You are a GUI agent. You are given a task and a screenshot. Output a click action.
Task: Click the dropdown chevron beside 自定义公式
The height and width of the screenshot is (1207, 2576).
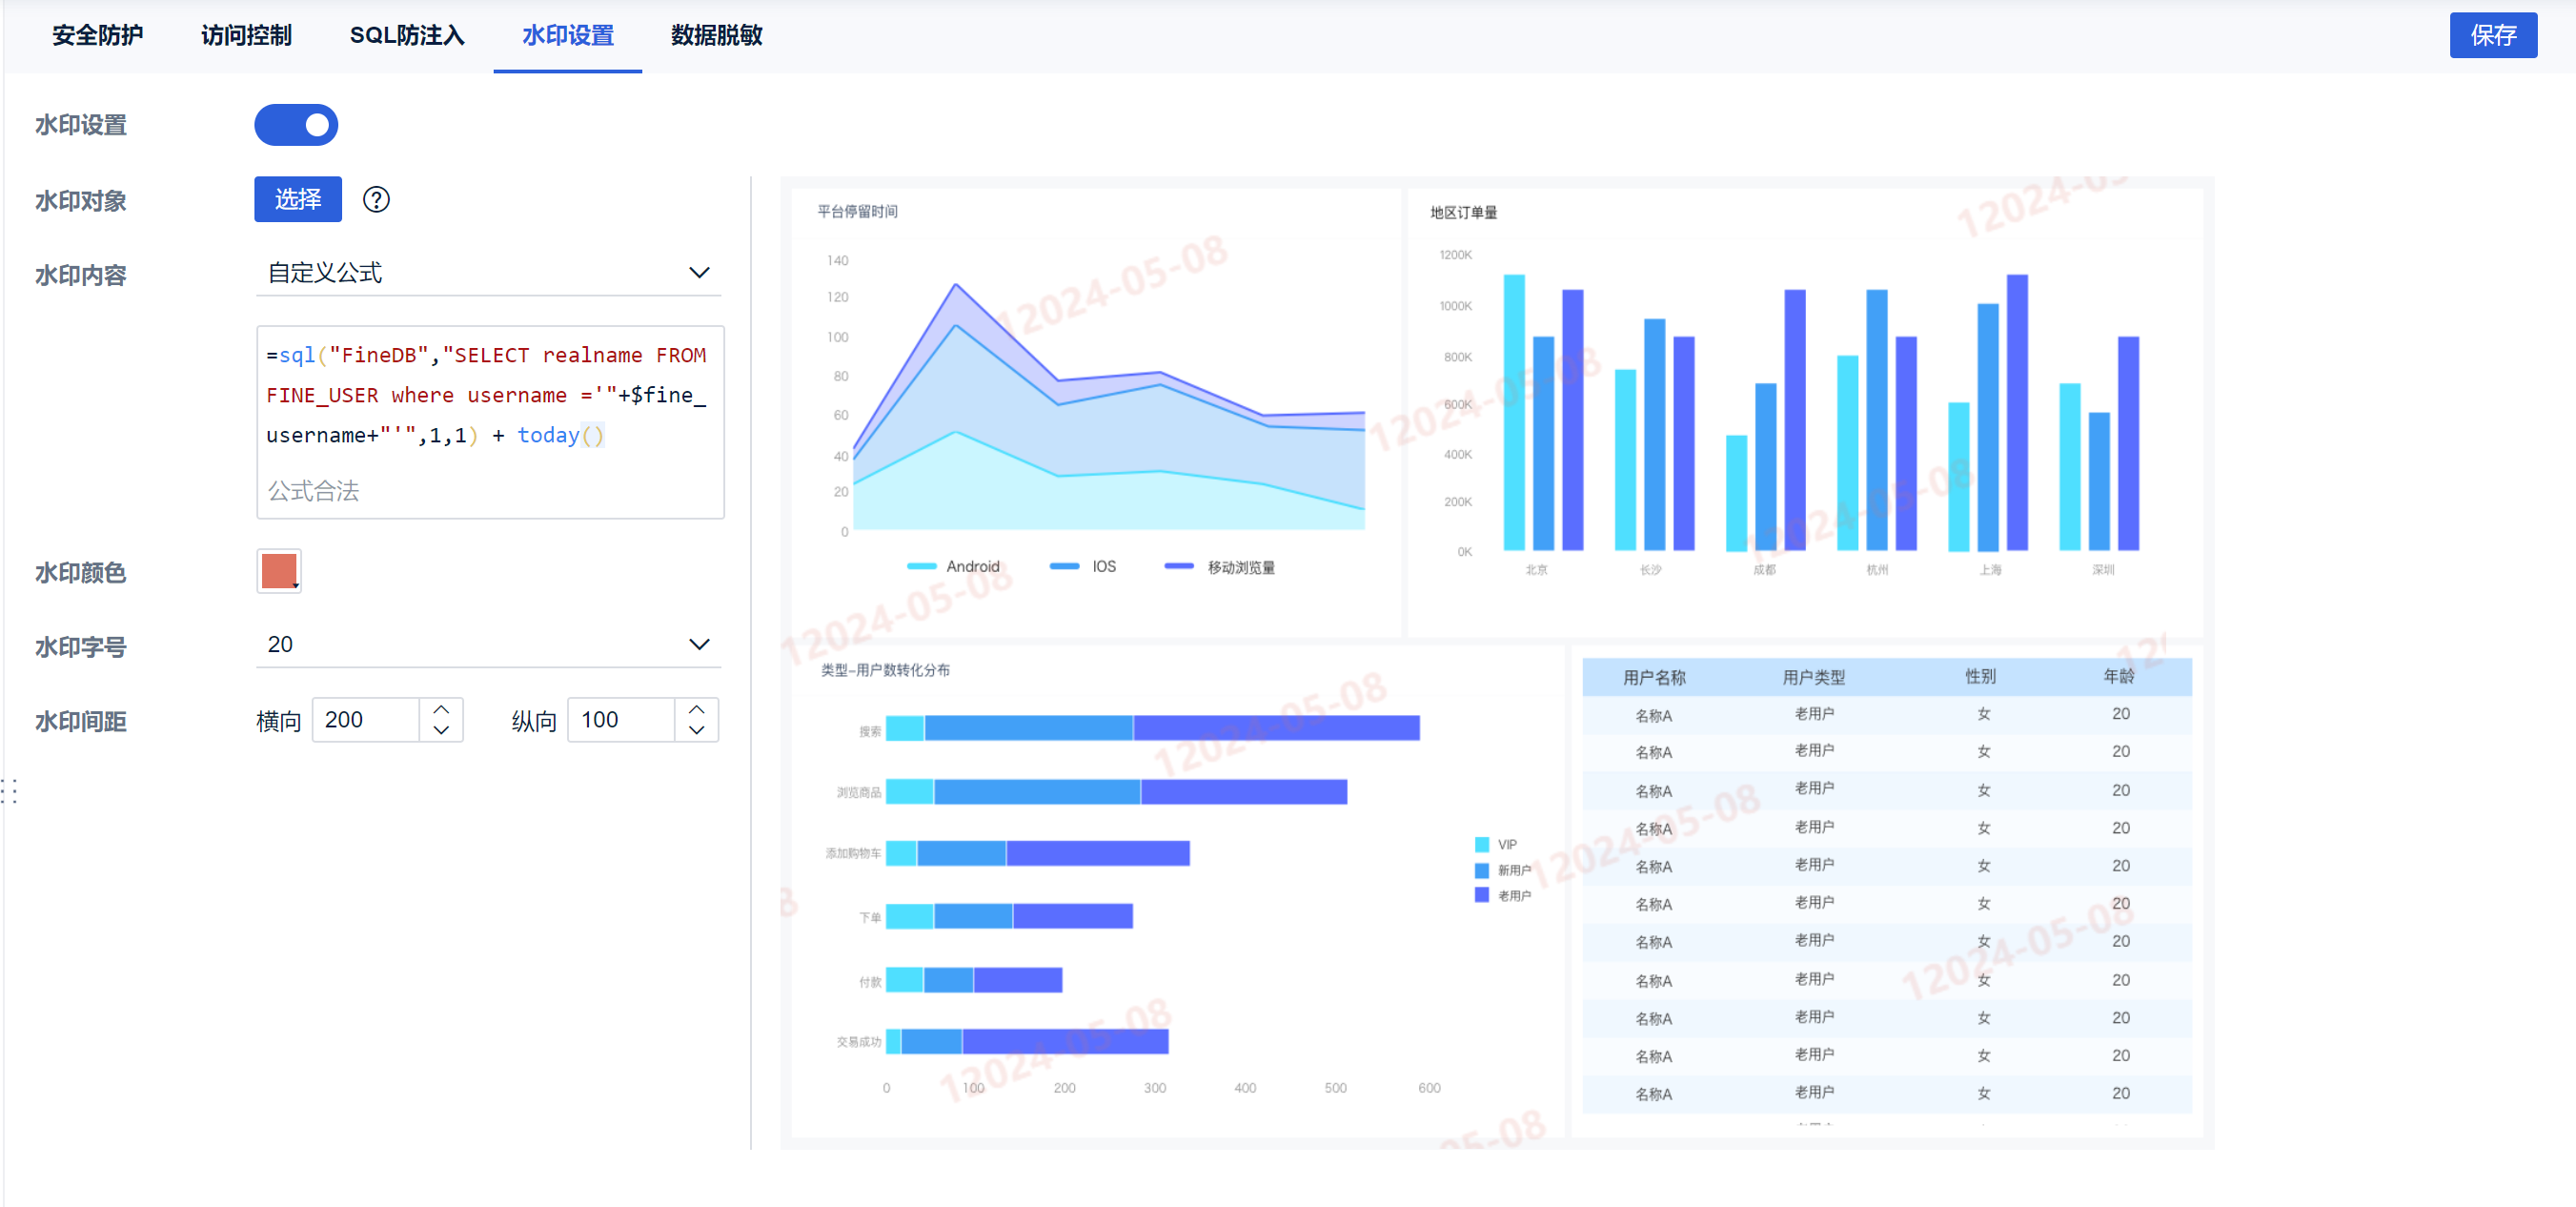click(x=699, y=273)
